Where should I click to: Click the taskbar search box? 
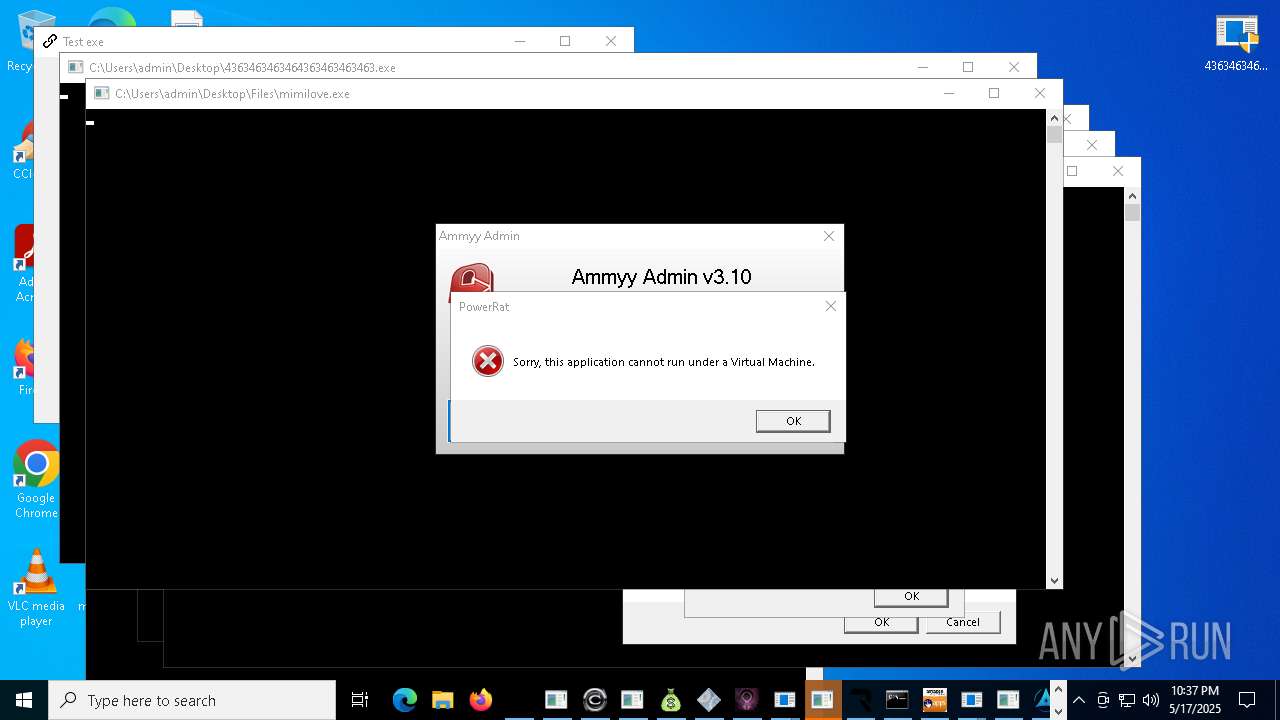[x=192, y=700]
